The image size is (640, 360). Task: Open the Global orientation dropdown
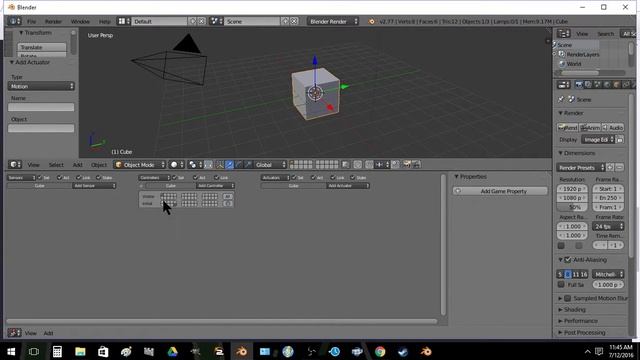point(271,164)
